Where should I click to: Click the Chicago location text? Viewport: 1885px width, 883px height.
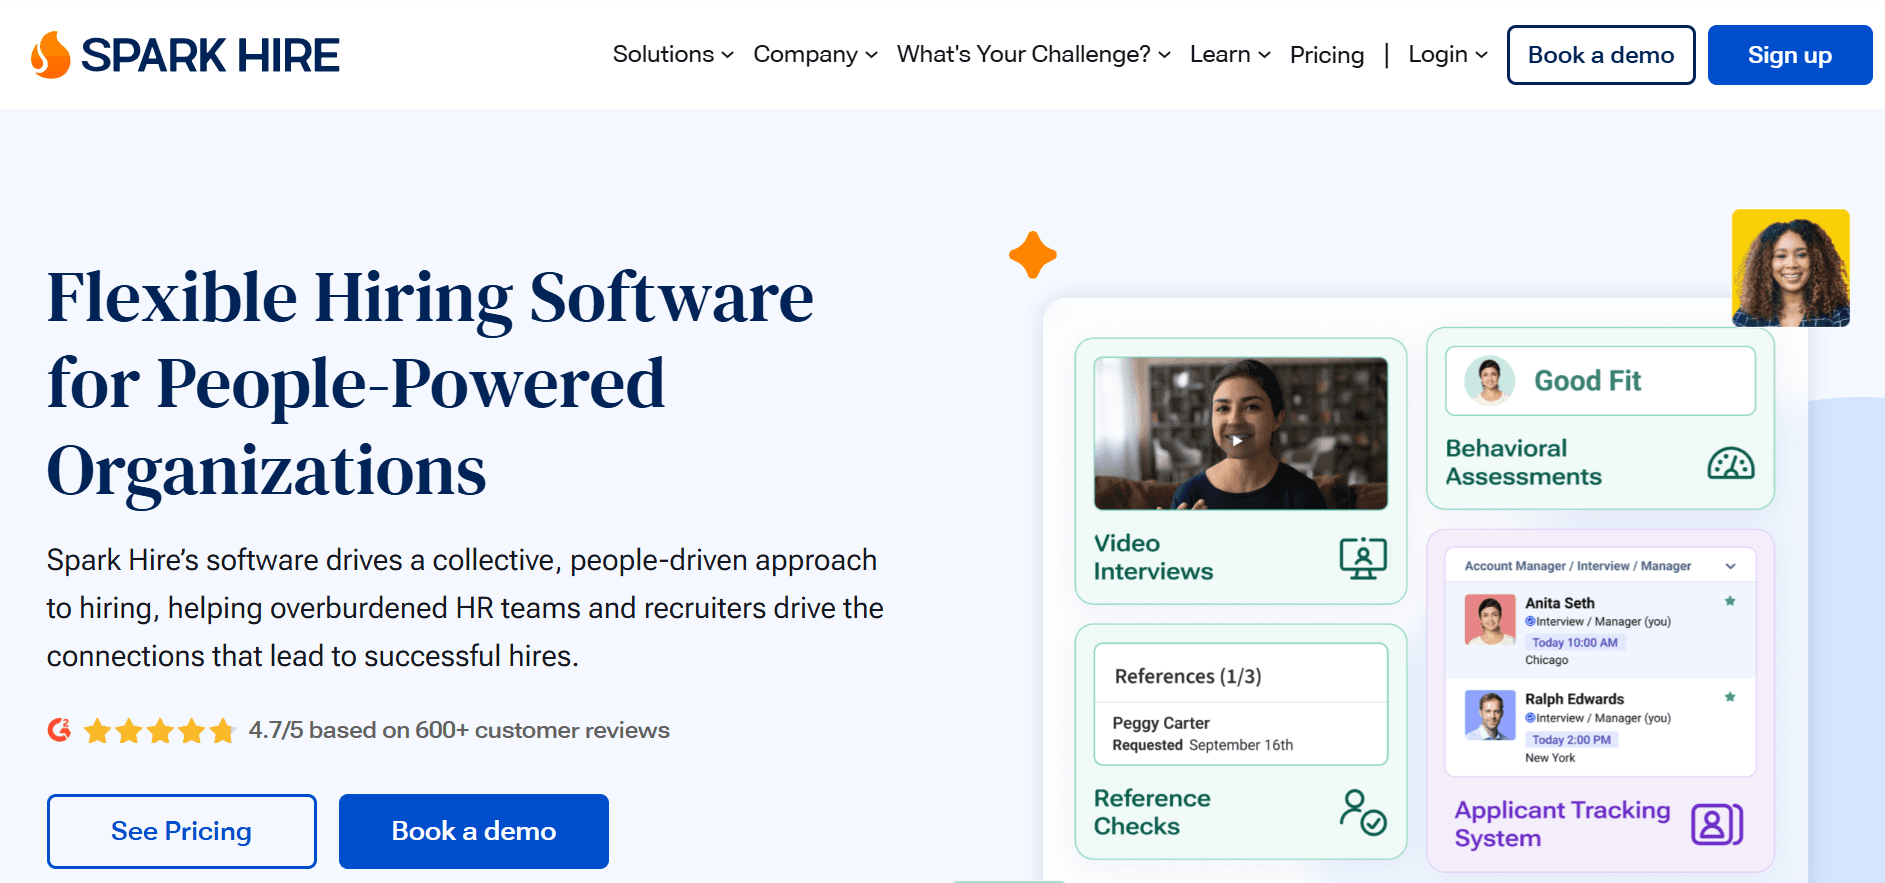tap(1547, 660)
